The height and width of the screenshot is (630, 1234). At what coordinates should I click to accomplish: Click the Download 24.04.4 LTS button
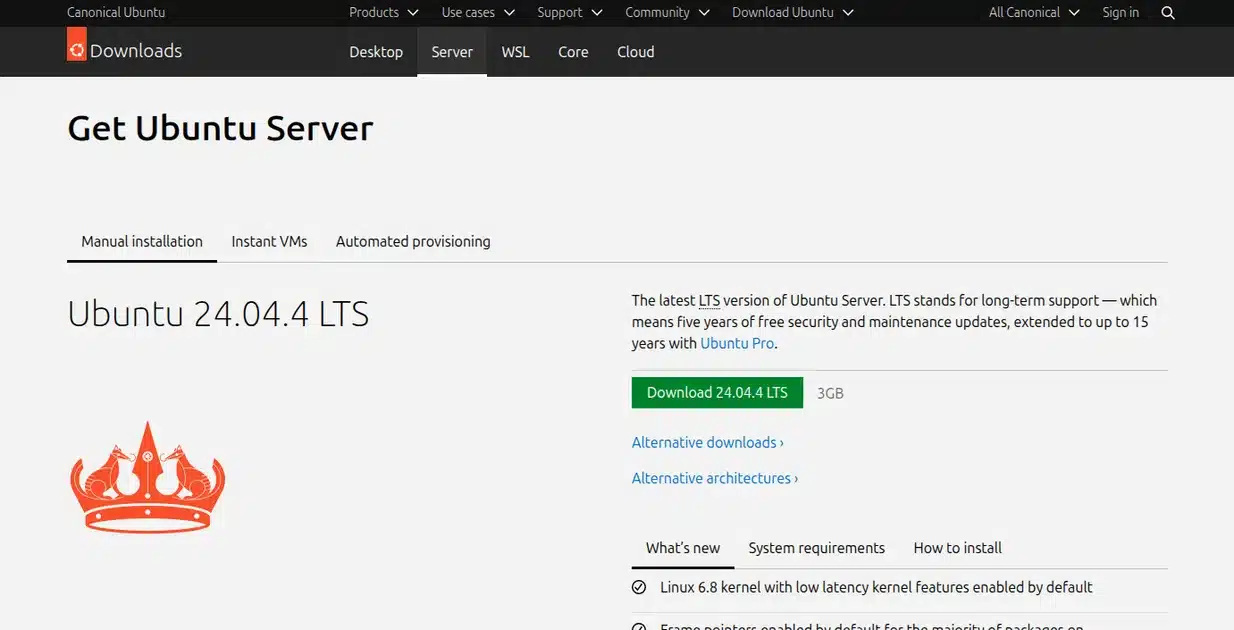(717, 393)
